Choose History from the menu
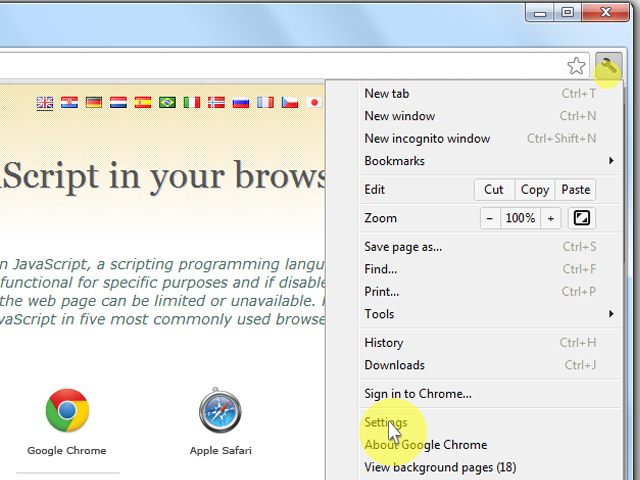 tap(384, 343)
